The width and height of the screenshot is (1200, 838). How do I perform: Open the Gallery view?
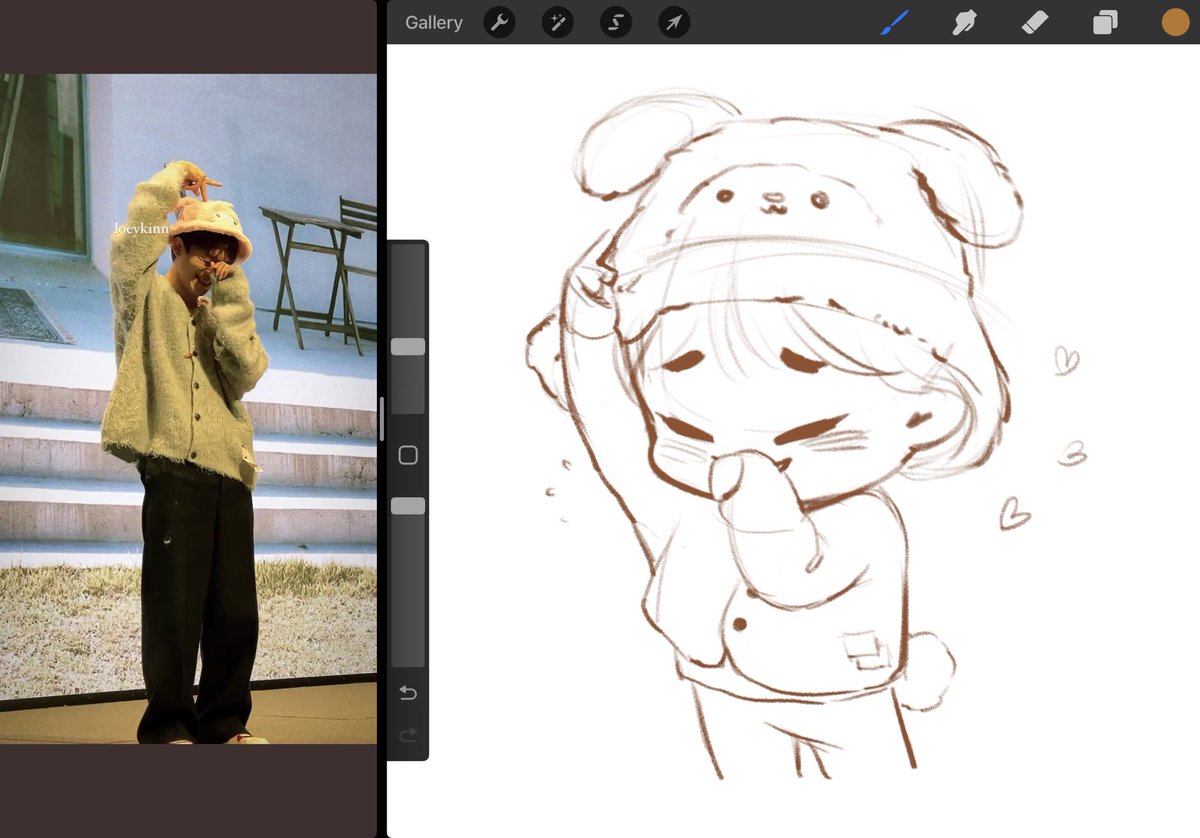pyautogui.click(x=433, y=22)
